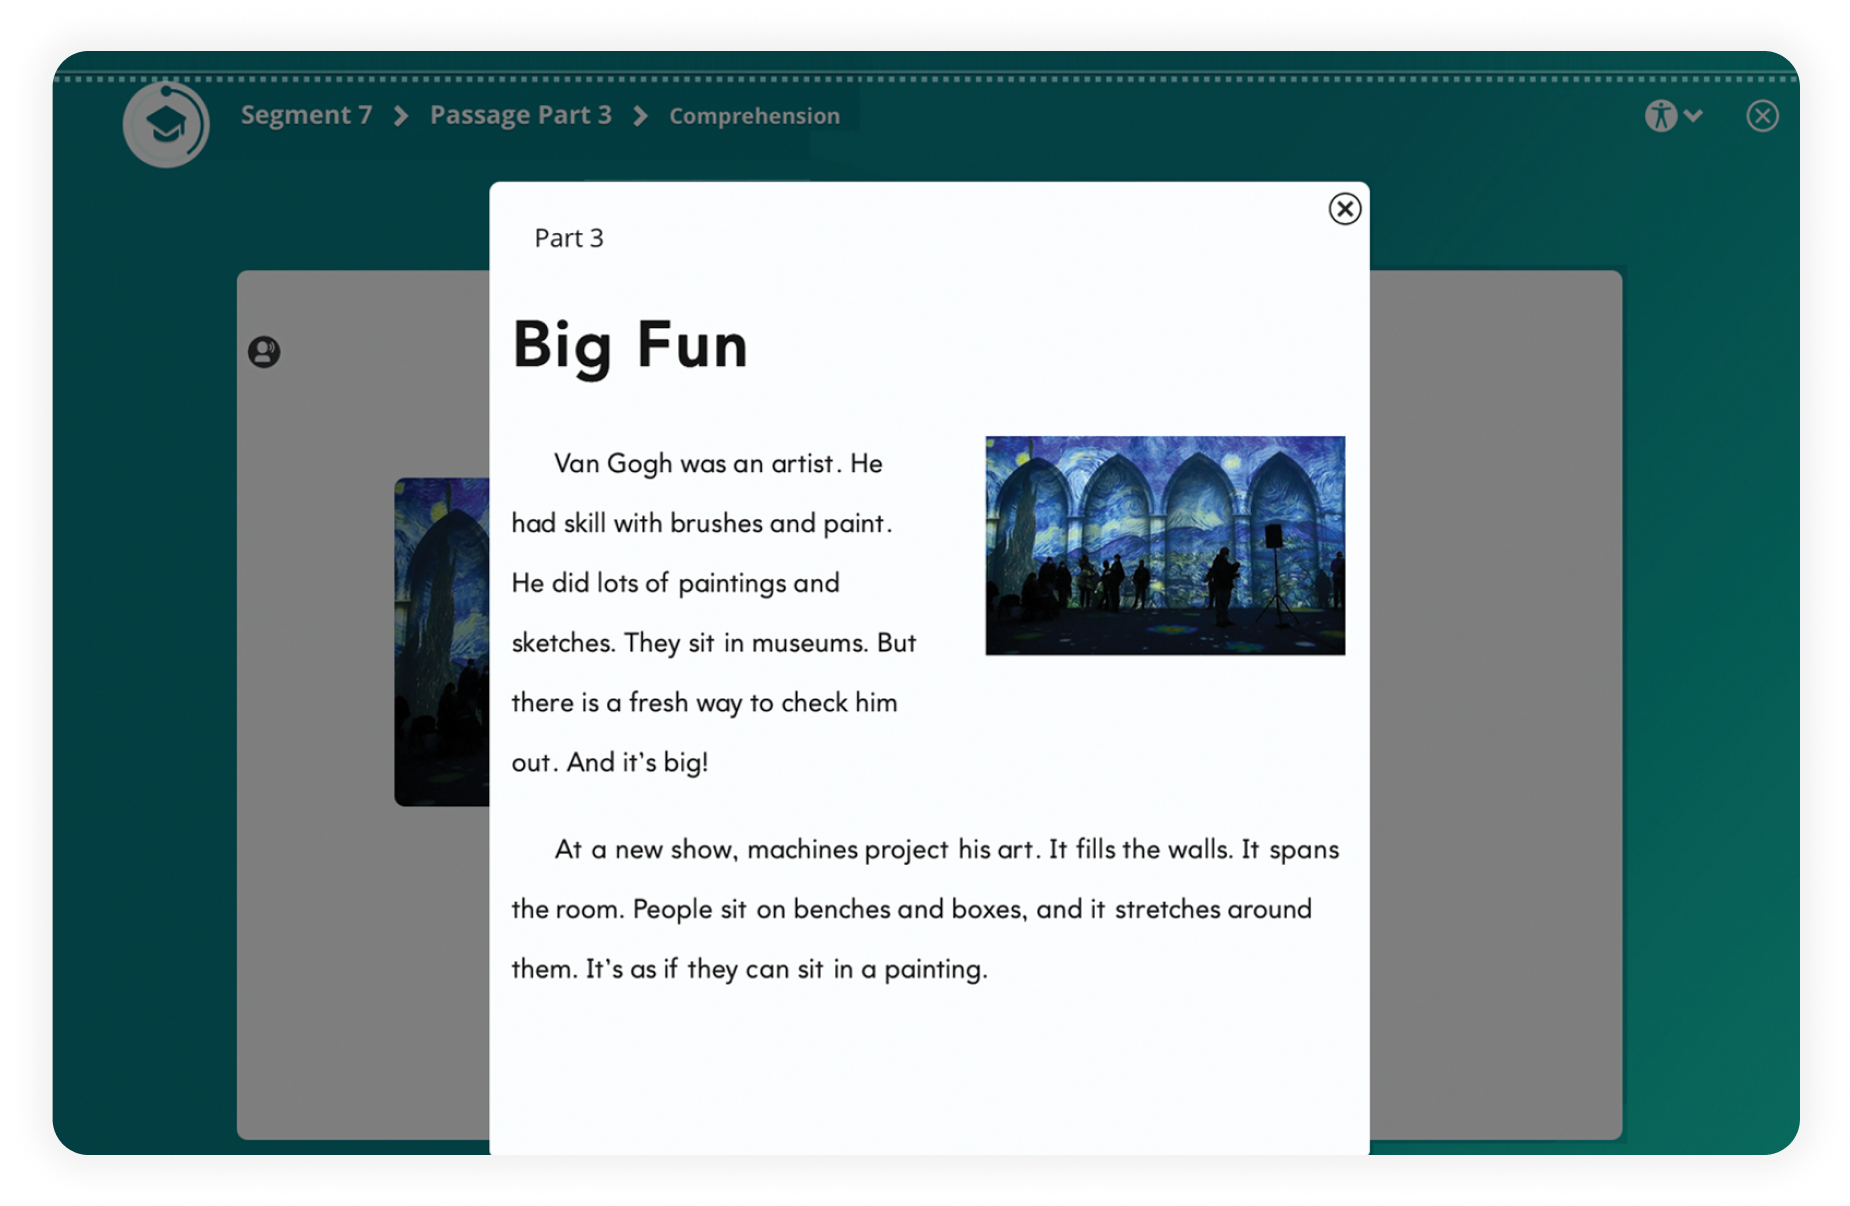This screenshot has width=1850, height=1206.
Task: Select the Comprehension breadcrumb
Action: coord(754,116)
